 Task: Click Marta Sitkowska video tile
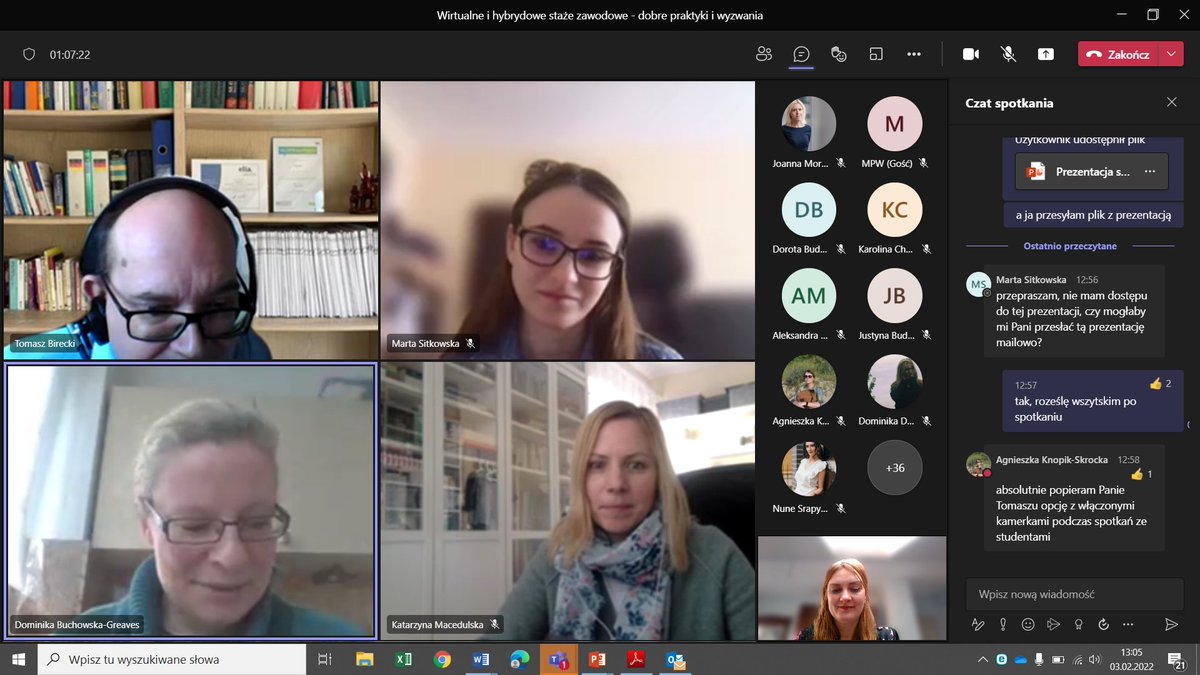pyautogui.click(x=568, y=220)
